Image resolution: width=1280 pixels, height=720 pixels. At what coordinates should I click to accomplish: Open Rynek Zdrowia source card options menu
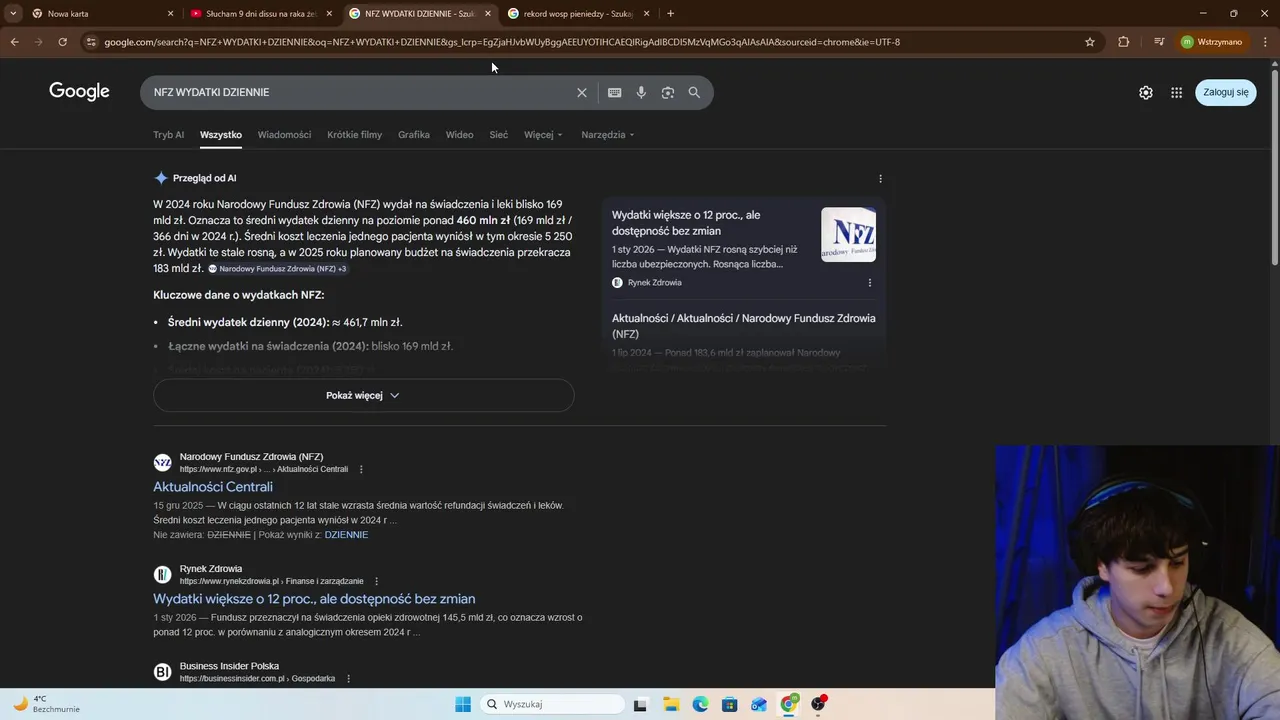pos(869,283)
